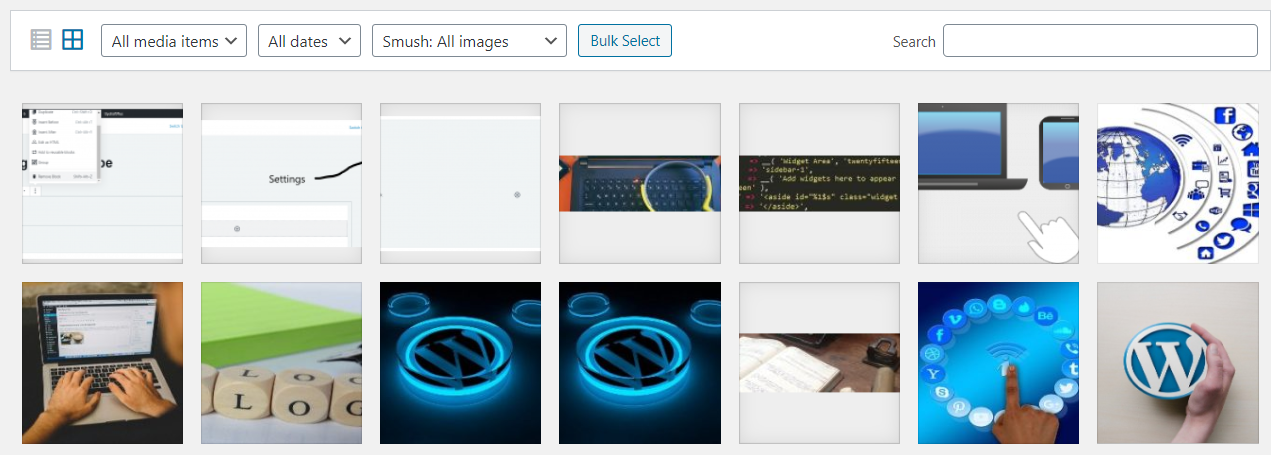Open the hand holding WordPress badge thumbnail
The image size is (1271, 455).
point(1177,362)
